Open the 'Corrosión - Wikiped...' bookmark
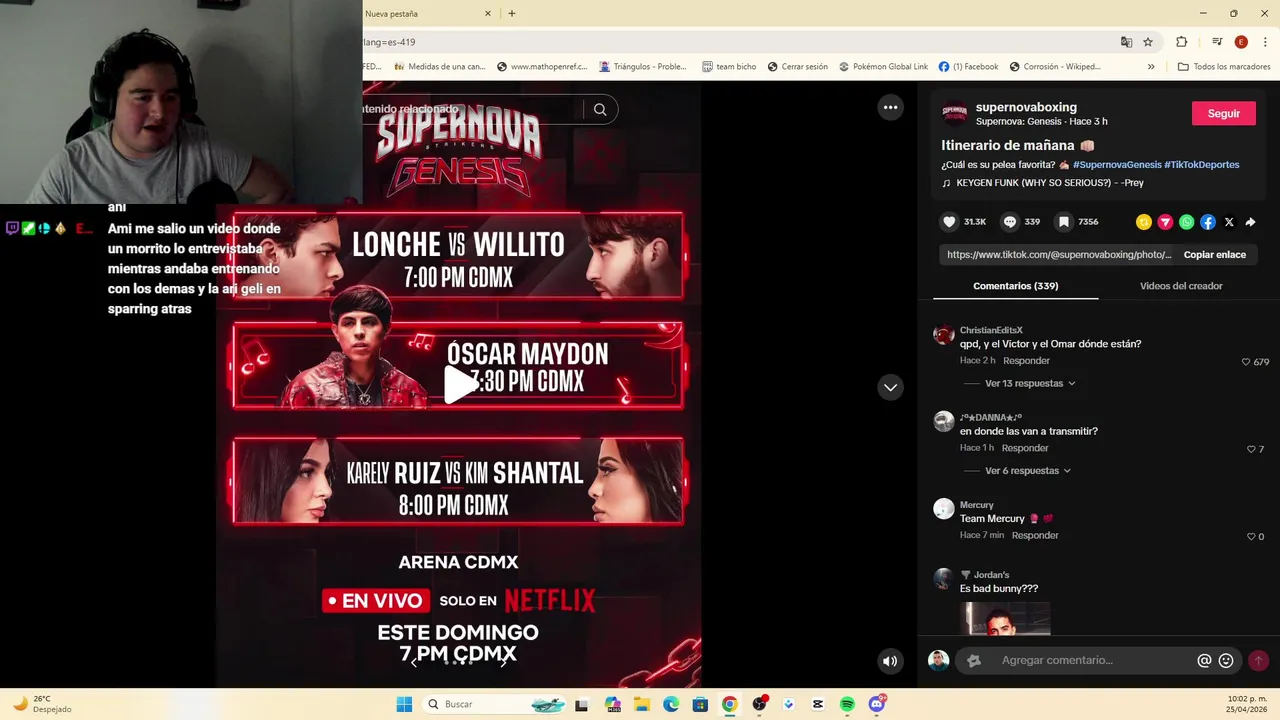The width and height of the screenshot is (1280, 720). pyautogui.click(x=1055, y=67)
